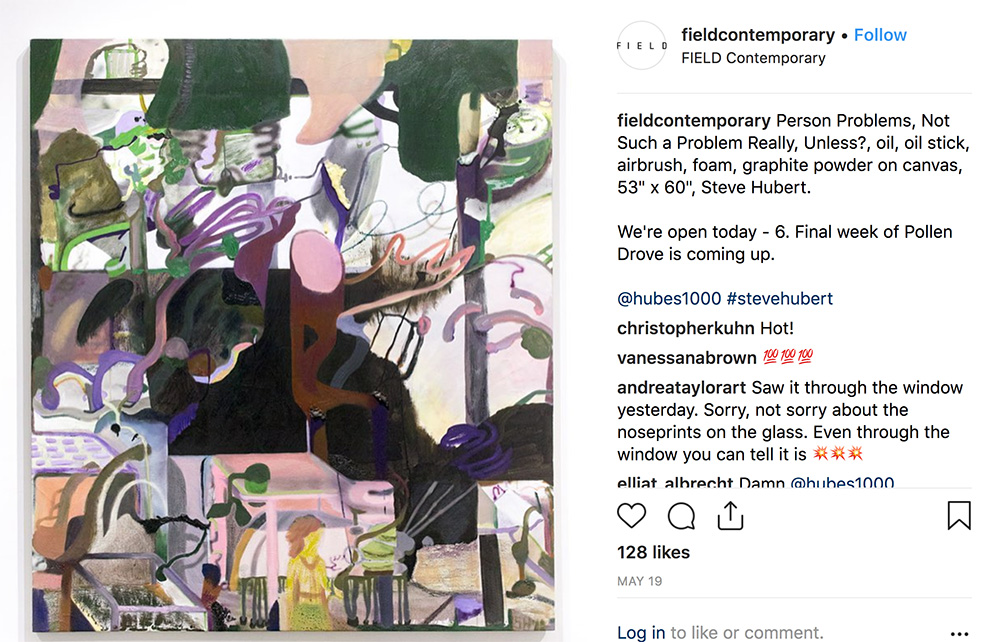The image size is (1000, 642).
Task: Open the #stevehubert hashtag
Action: (779, 298)
